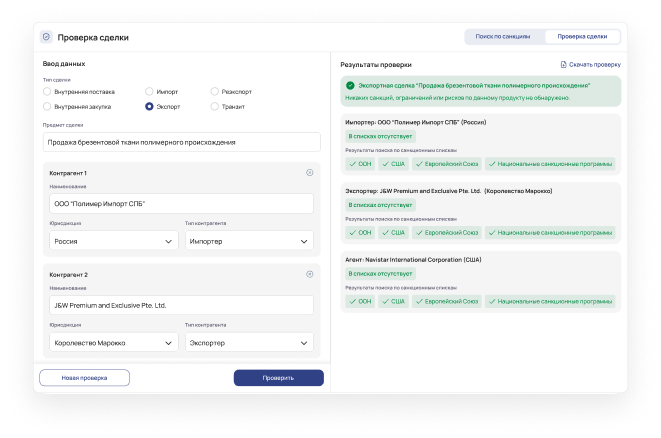Expand the Импортер counterparty type dropdown

pos(249,241)
